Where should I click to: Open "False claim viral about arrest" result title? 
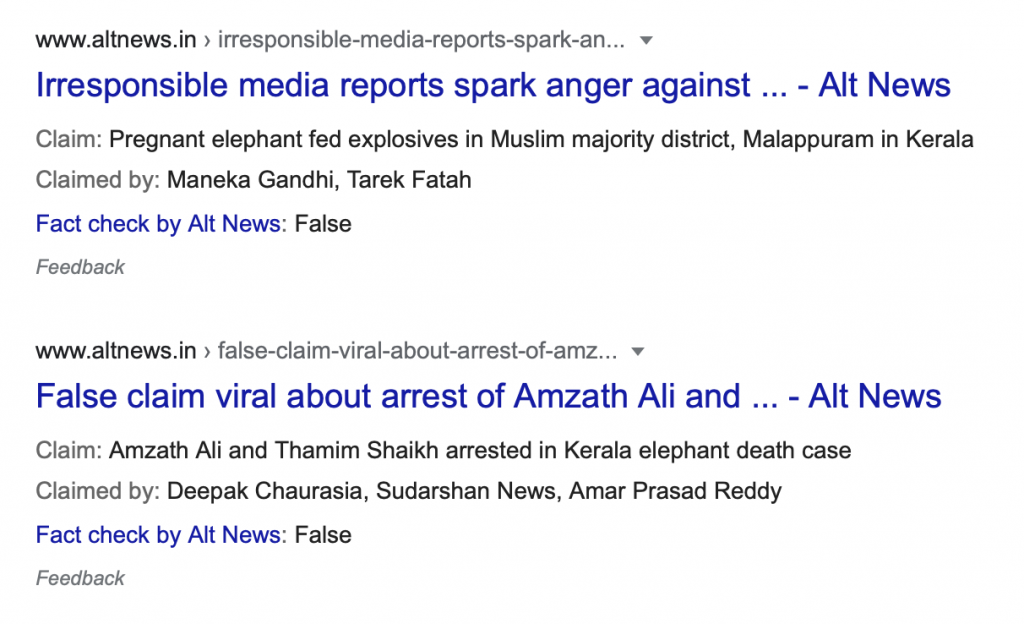(x=488, y=396)
